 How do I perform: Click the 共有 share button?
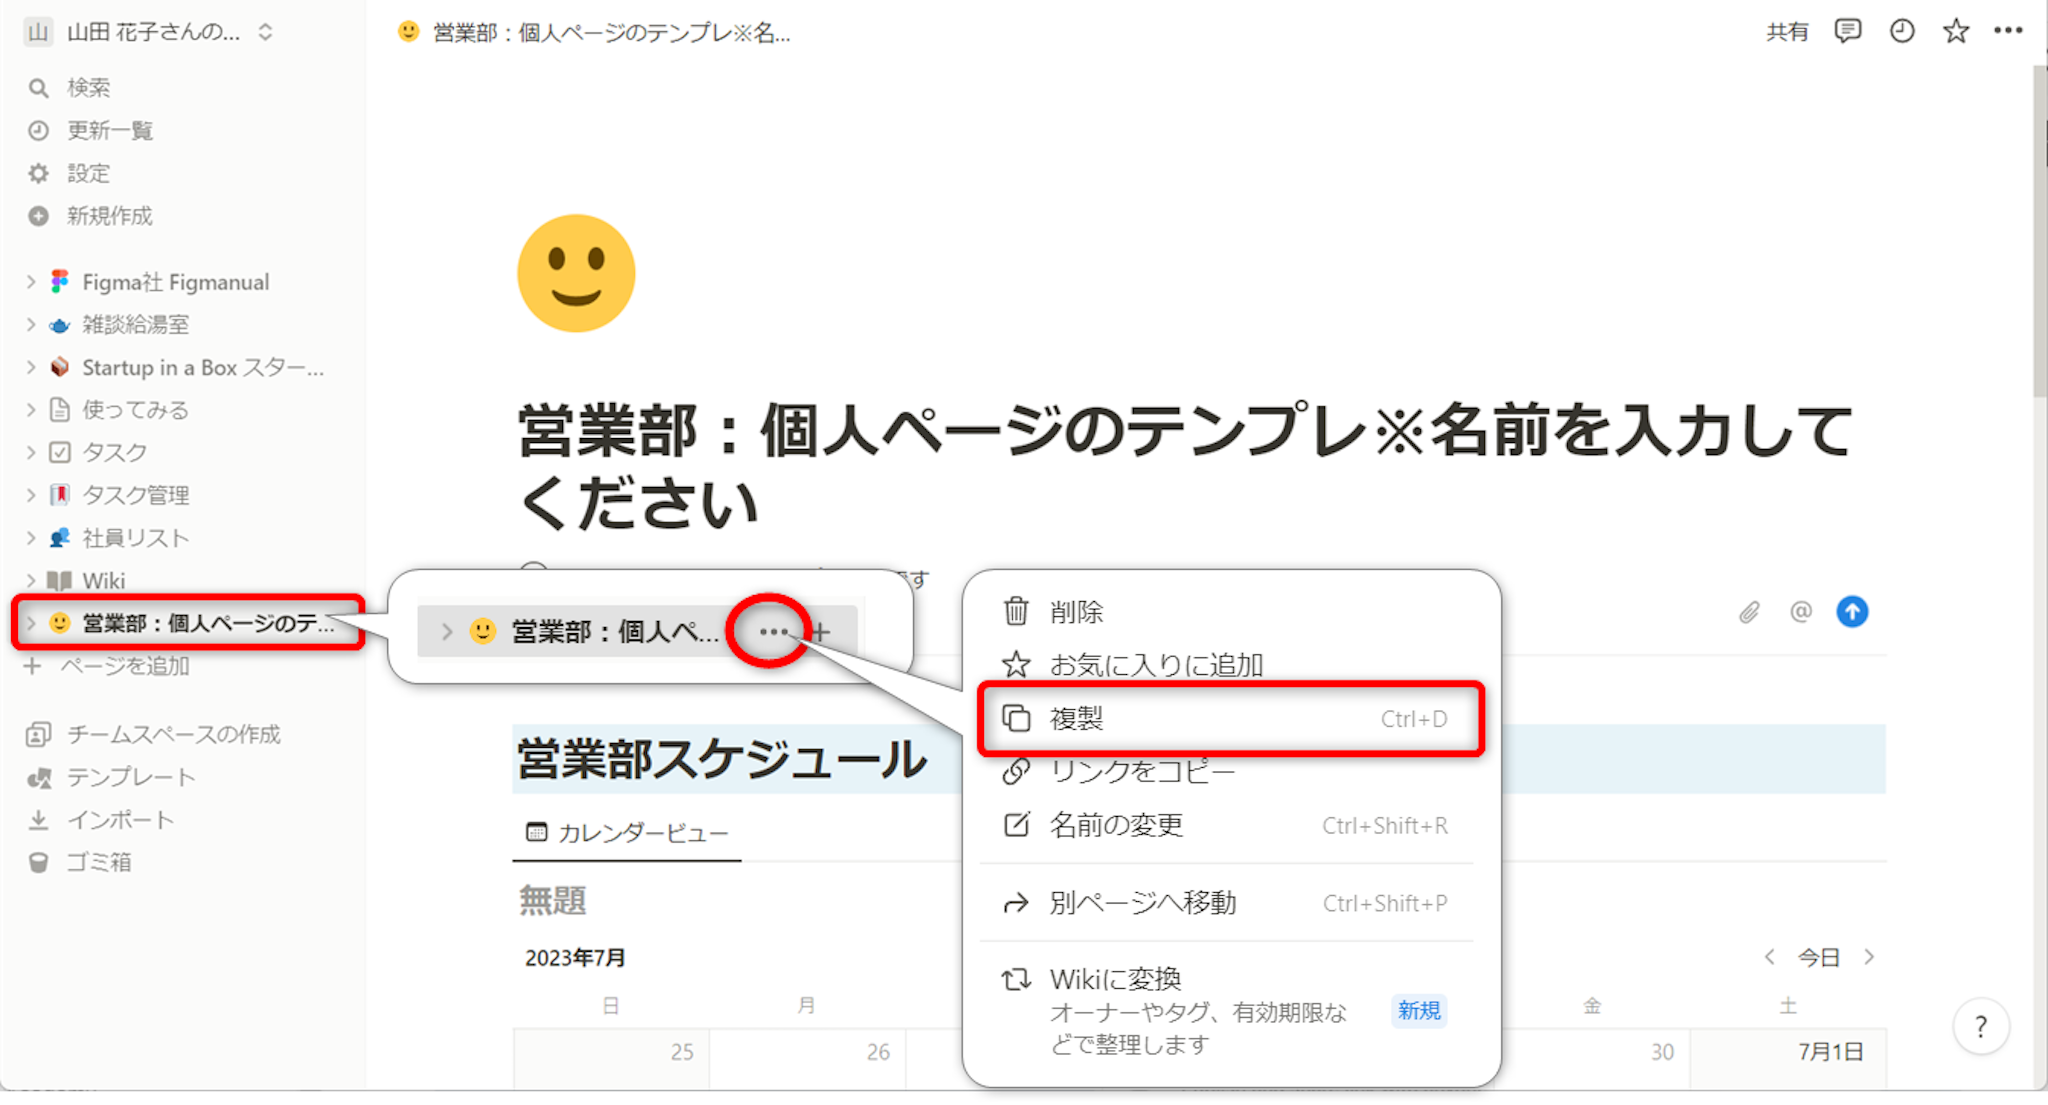click(1786, 32)
